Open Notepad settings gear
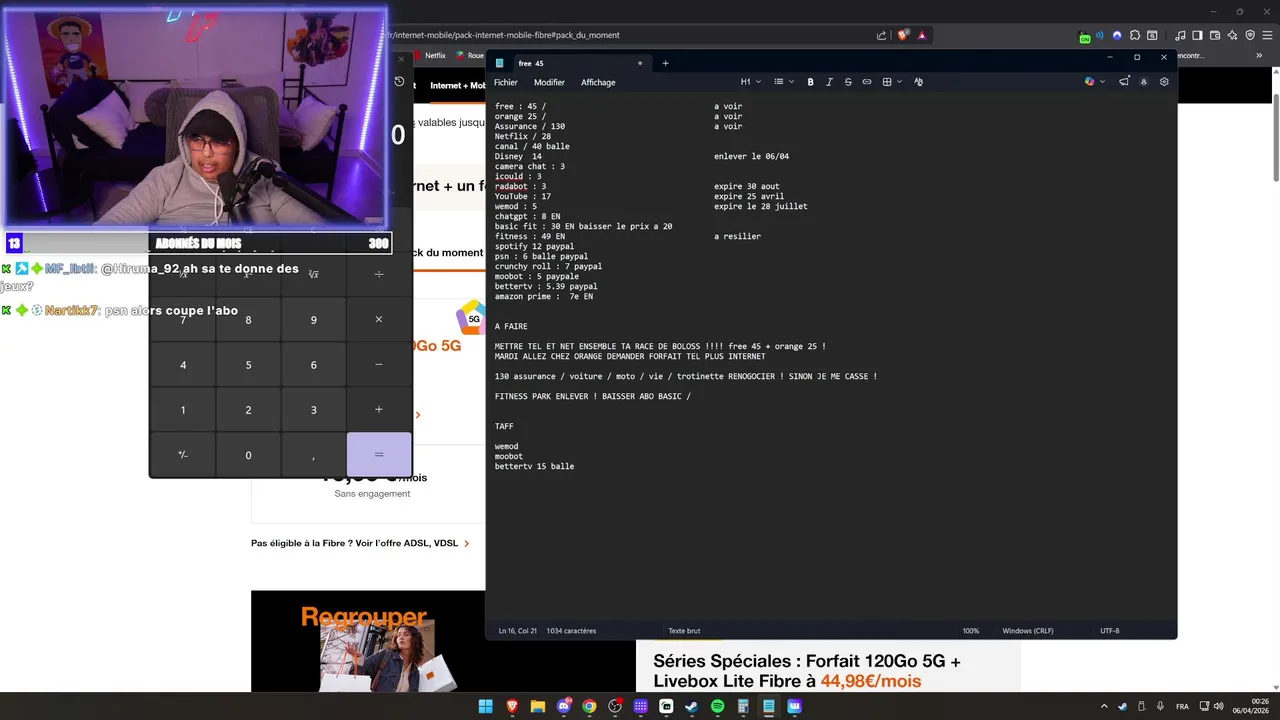 [1164, 82]
